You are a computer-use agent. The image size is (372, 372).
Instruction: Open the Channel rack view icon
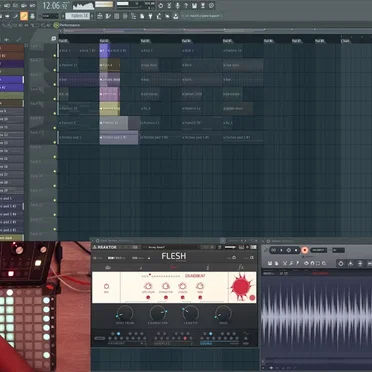(x=117, y=16)
